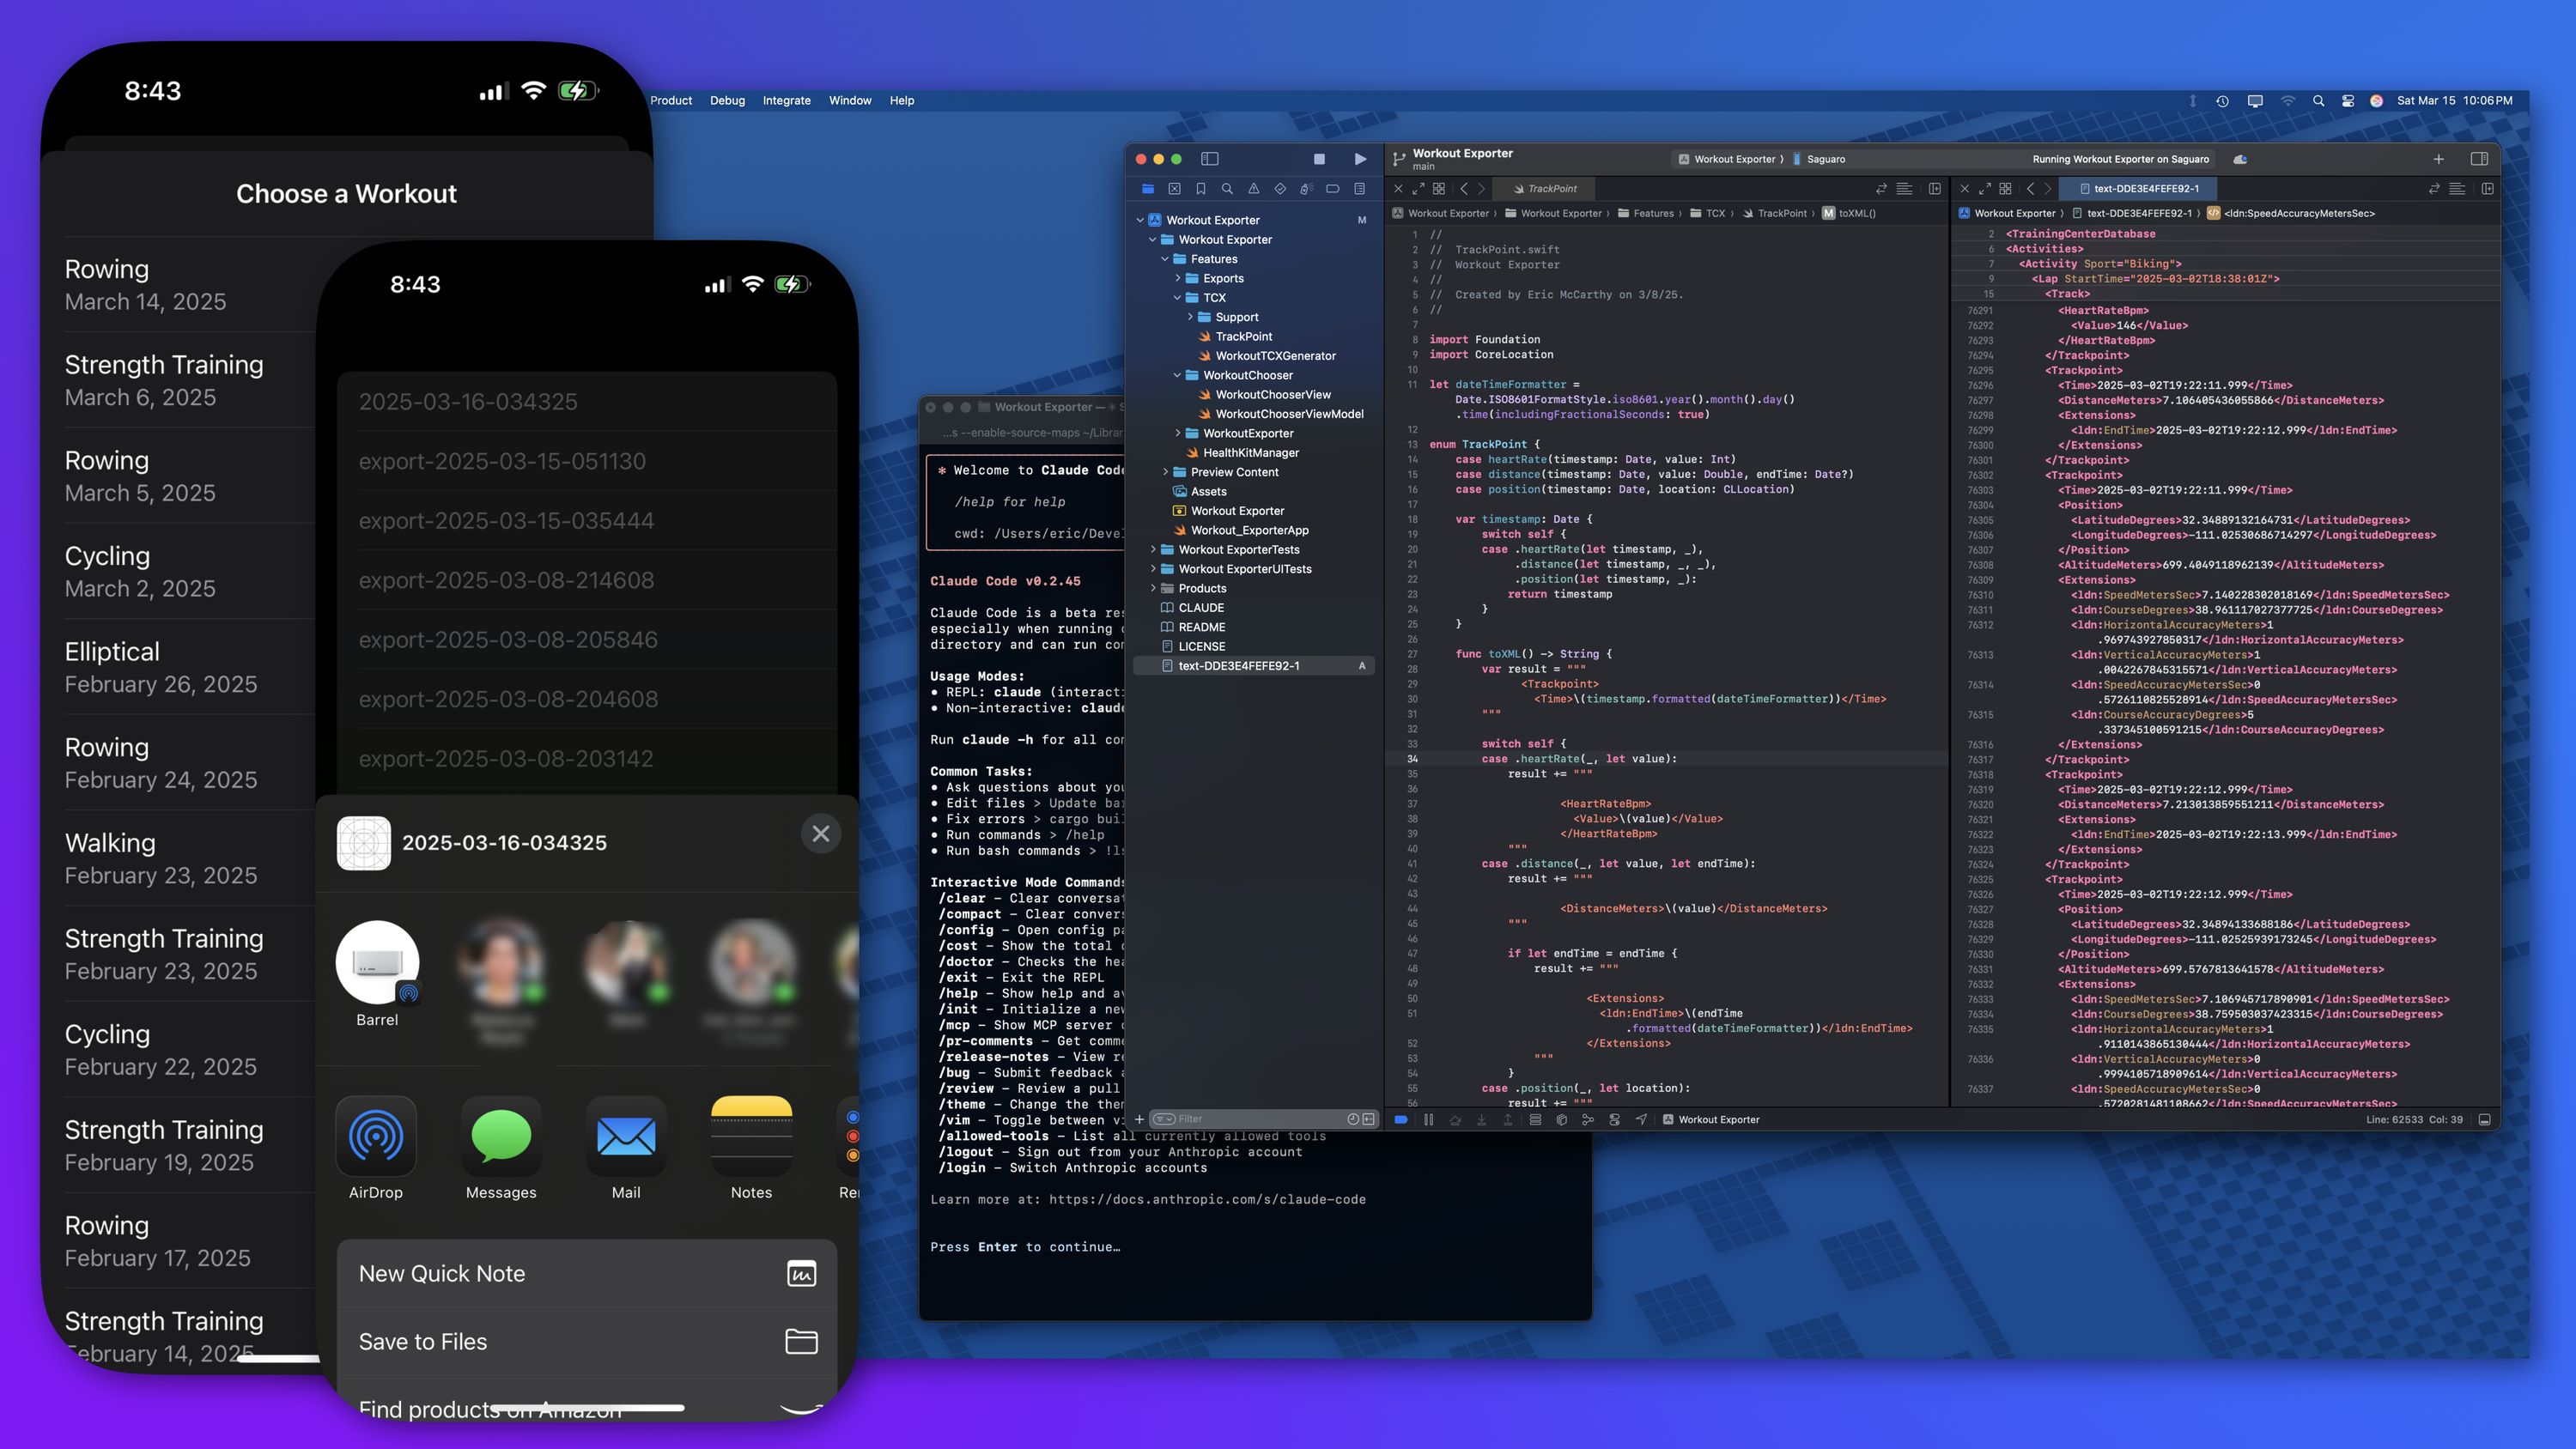The height and width of the screenshot is (1449, 2576).
Task: Expand the Preview Content folder
Action: pyautogui.click(x=1165, y=472)
